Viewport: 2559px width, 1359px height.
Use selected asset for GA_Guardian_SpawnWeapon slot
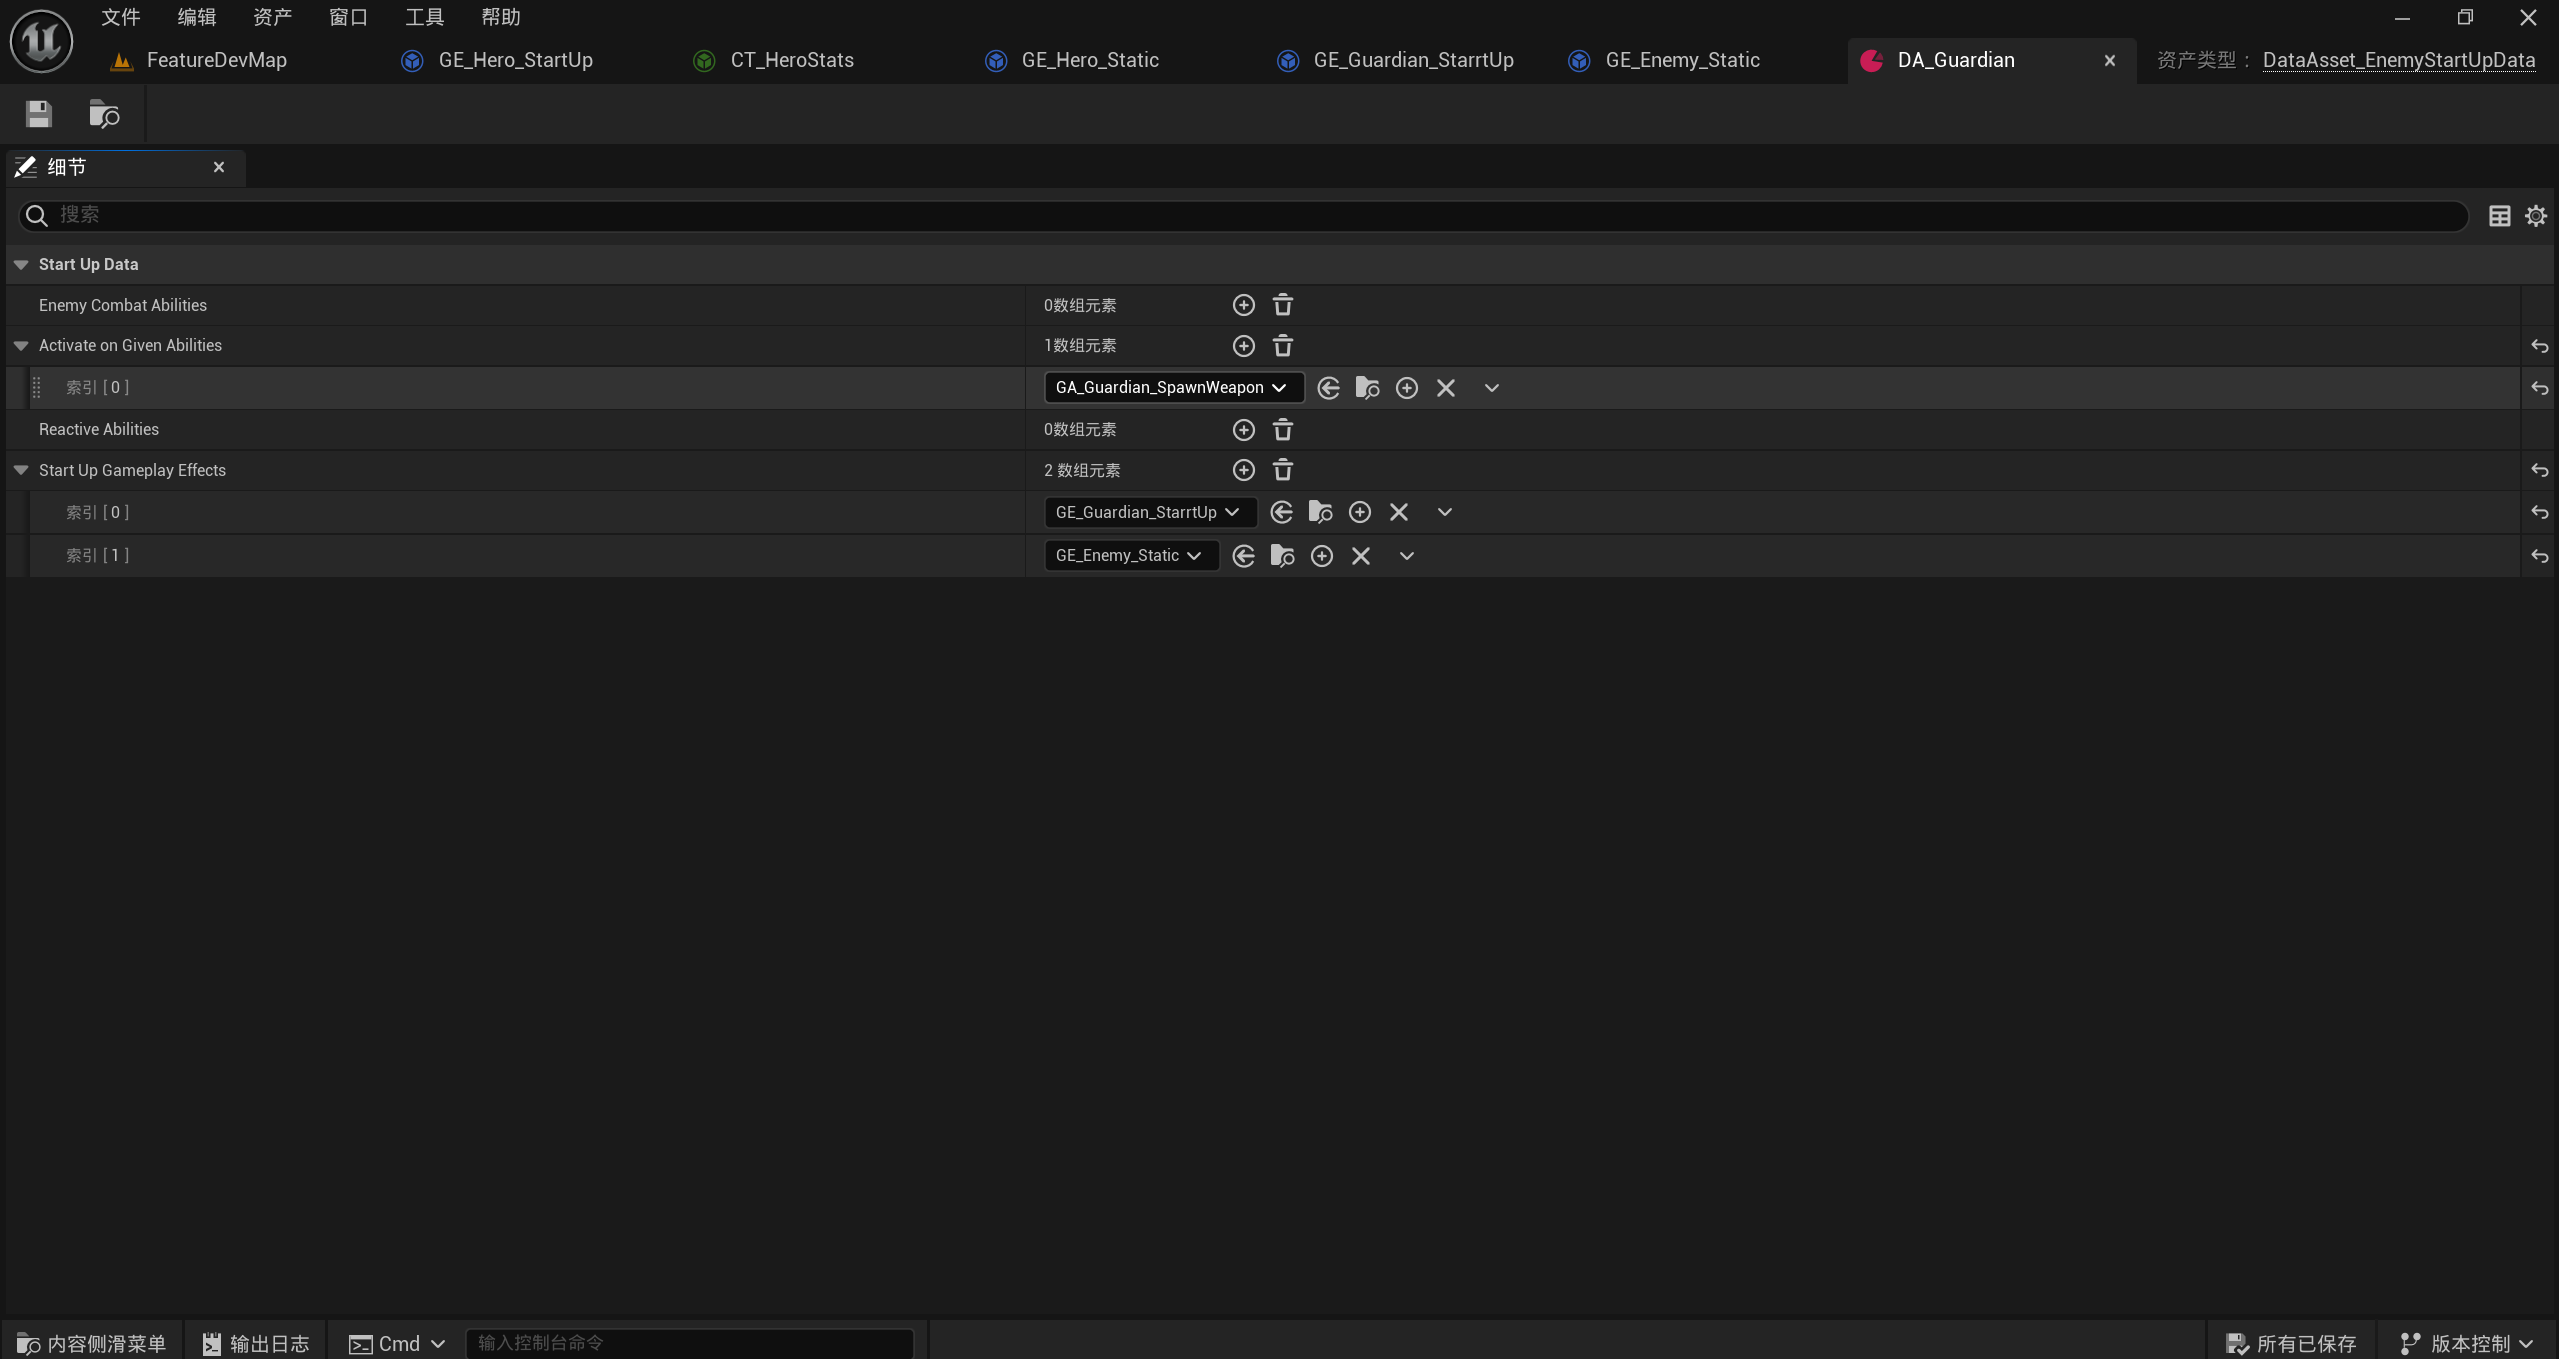click(x=1328, y=388)
